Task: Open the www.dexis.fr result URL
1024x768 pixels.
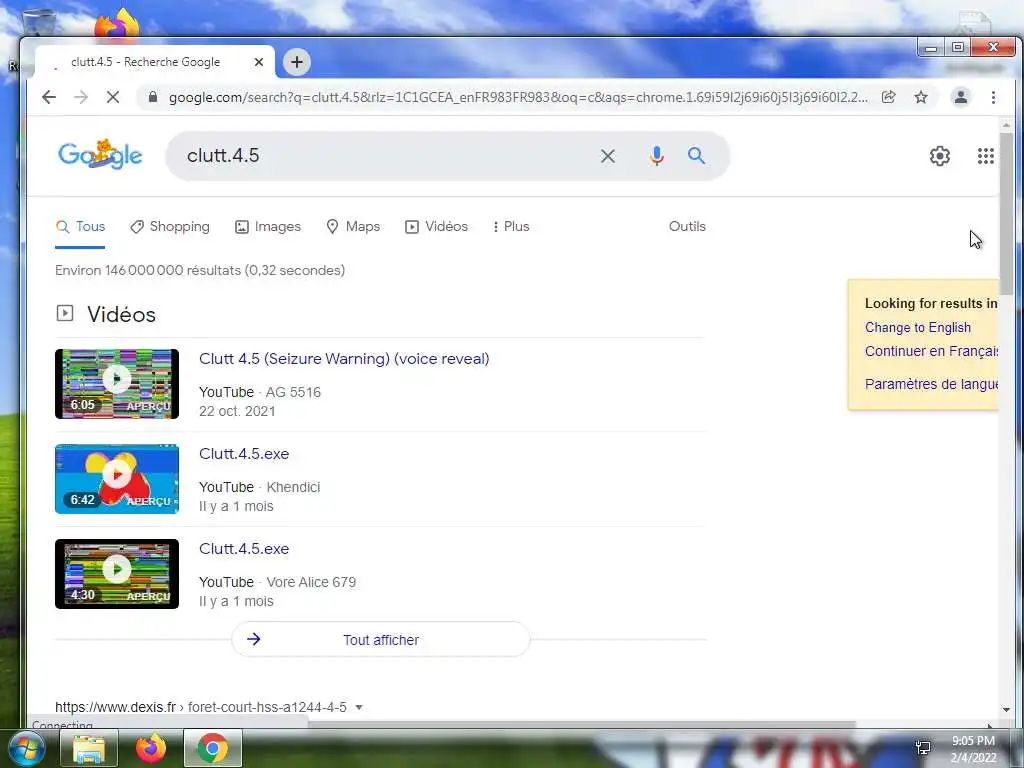Action: [x=200, y=707]
